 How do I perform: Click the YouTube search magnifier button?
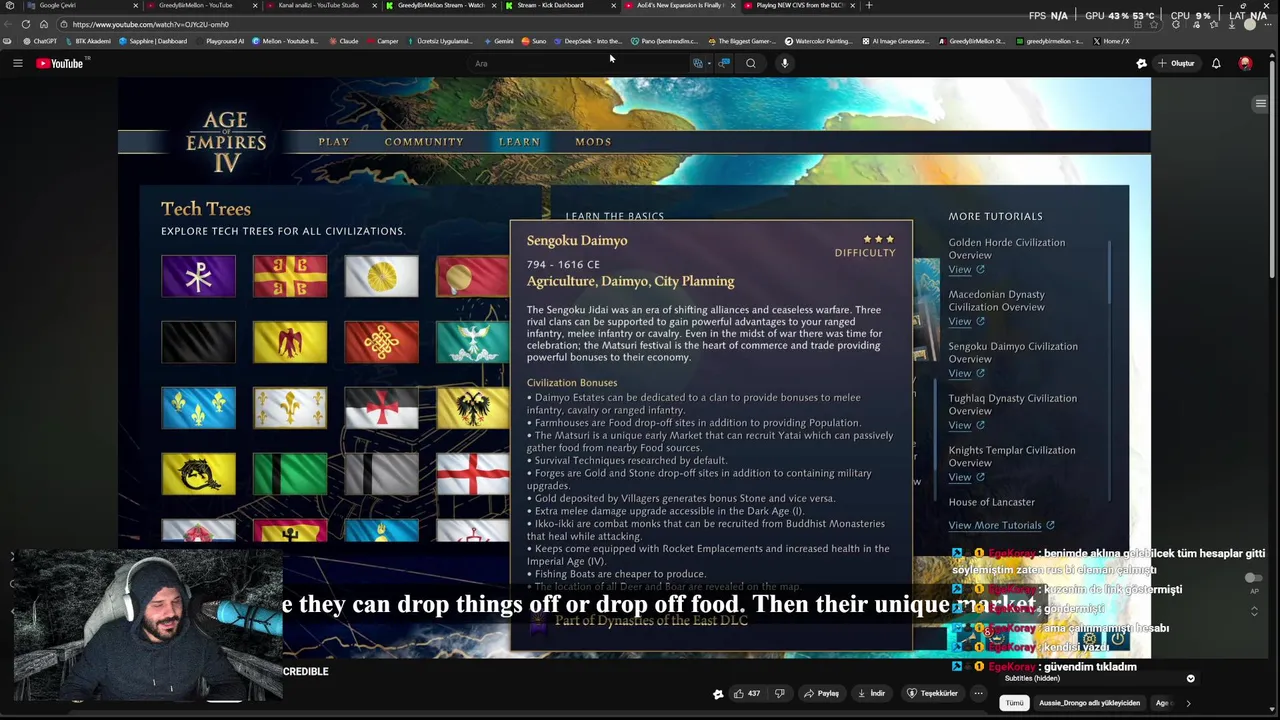pos(751,63)
